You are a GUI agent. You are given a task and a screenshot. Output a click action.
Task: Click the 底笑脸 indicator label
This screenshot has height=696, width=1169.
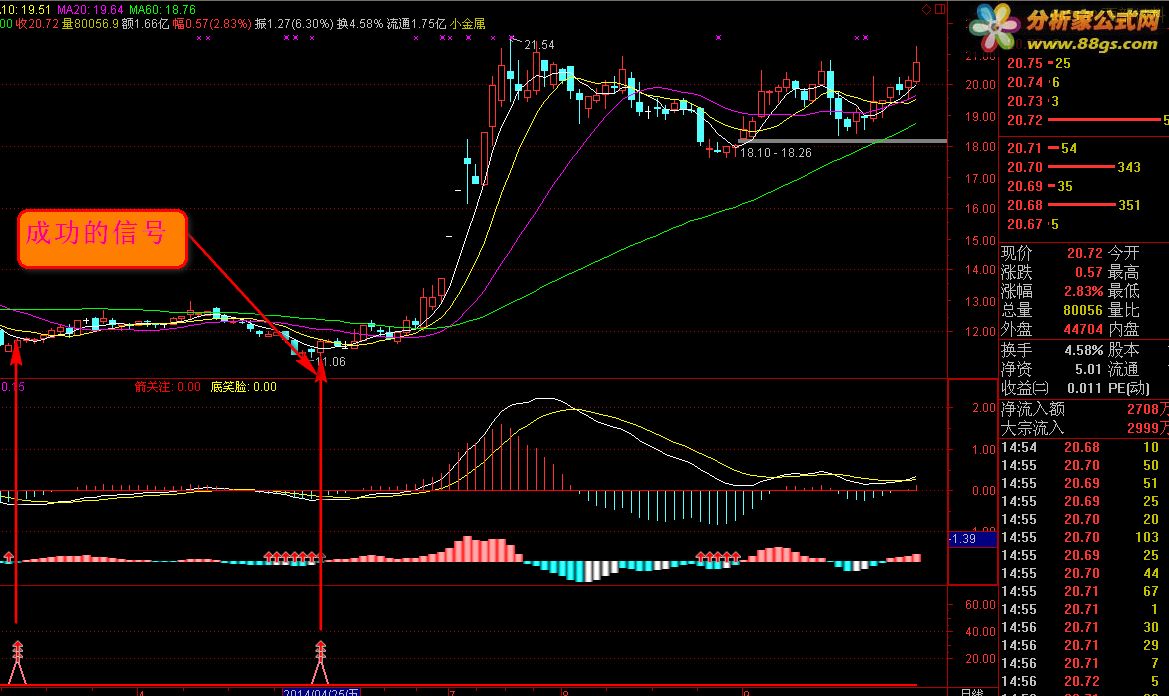coord(244,387)
